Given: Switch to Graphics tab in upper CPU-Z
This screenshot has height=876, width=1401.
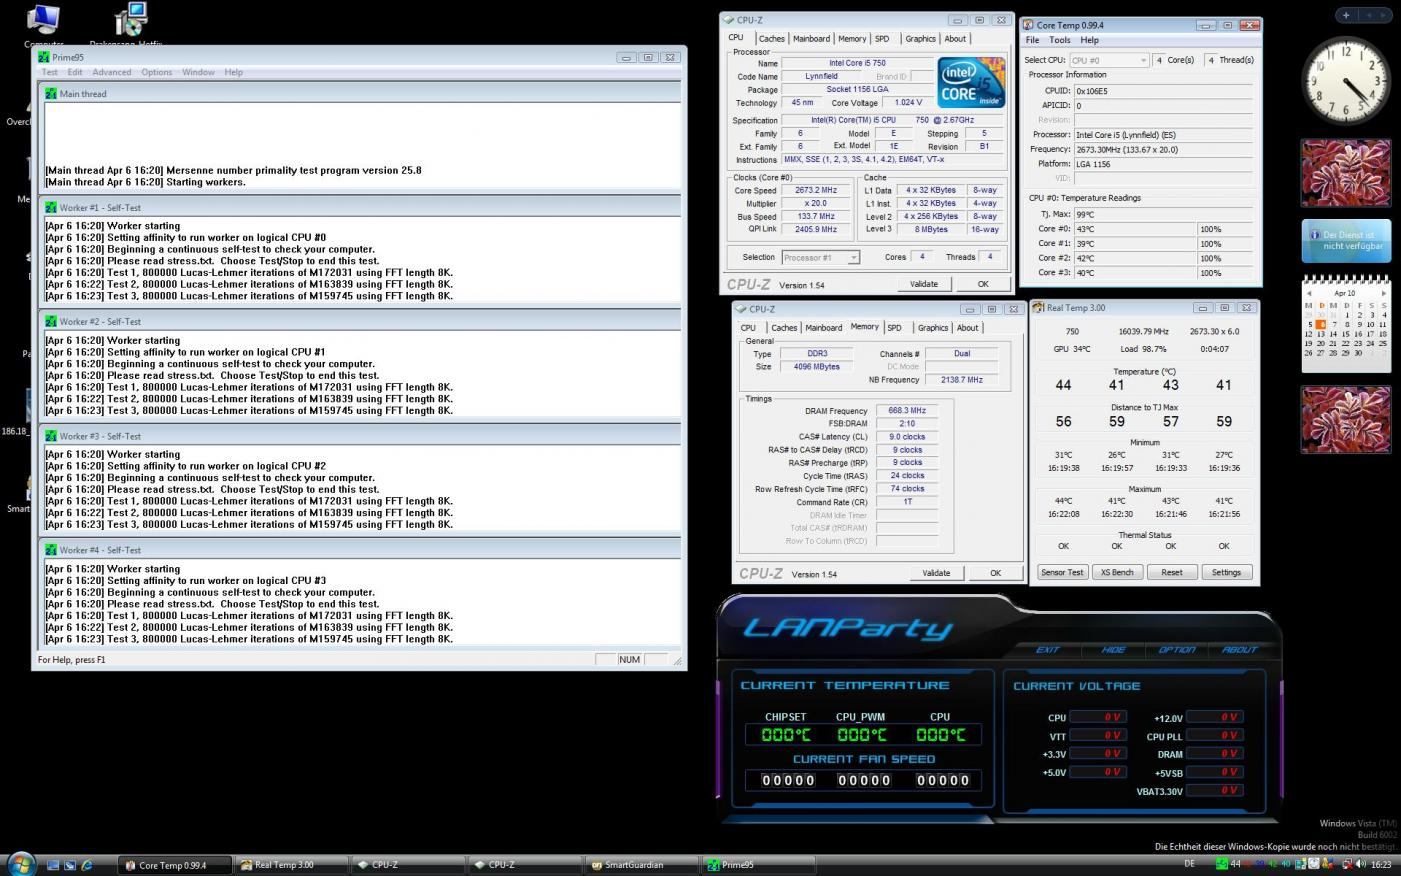Looking at the screenshot, I should [x=920, y=39].
